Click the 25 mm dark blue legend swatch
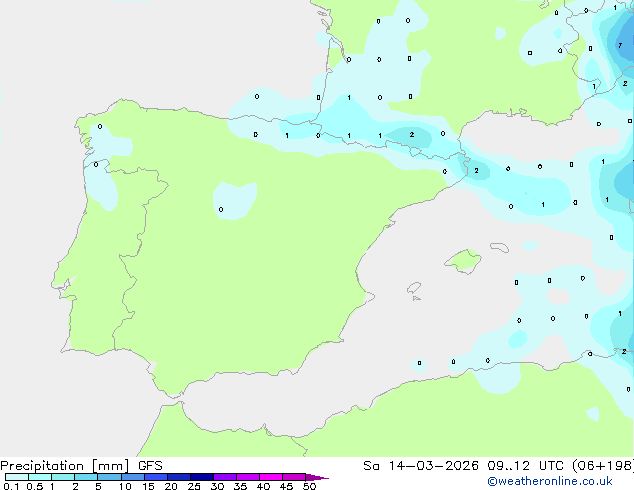Image resolution: width=634 pixels, height=490 pixels. tap(202, 477)
